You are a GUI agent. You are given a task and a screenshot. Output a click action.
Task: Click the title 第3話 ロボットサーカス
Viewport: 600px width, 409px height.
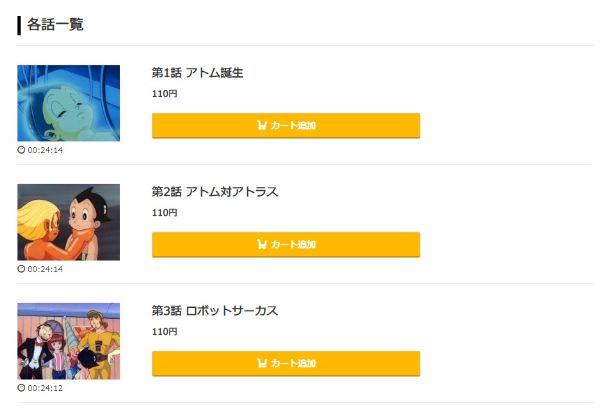[214, 311]
